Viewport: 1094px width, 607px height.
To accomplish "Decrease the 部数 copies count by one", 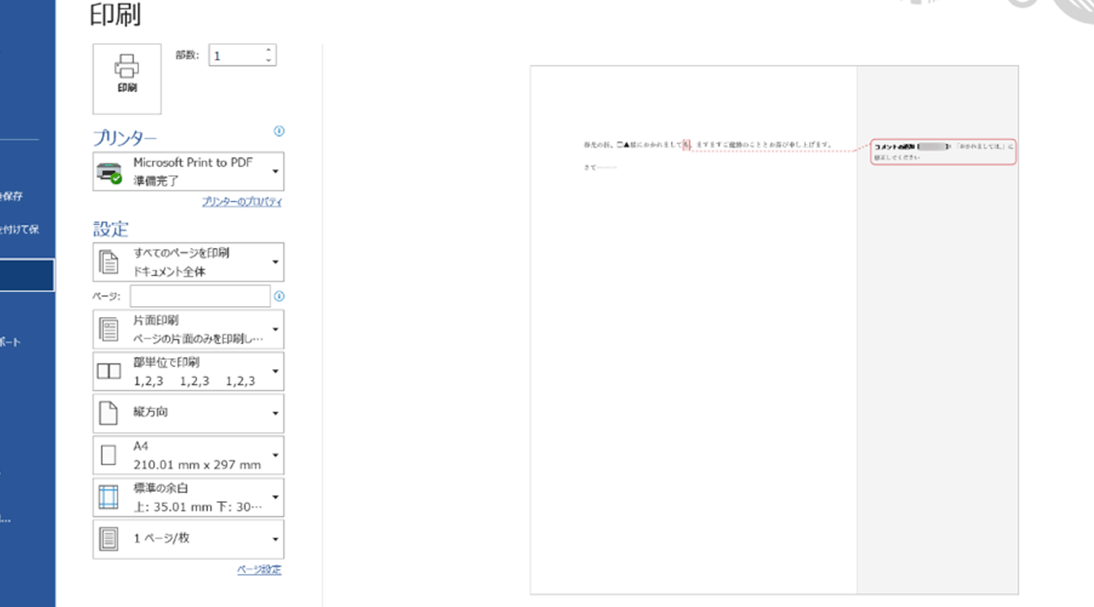I will [268, 60].
